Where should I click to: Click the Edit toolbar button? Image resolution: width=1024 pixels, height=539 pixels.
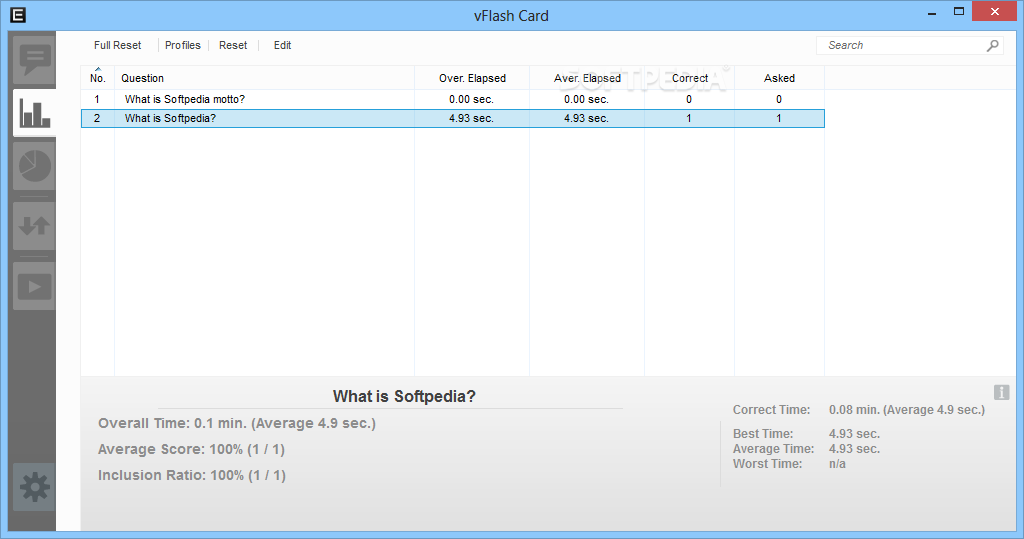pyautogui.click(x=282, y=45)
